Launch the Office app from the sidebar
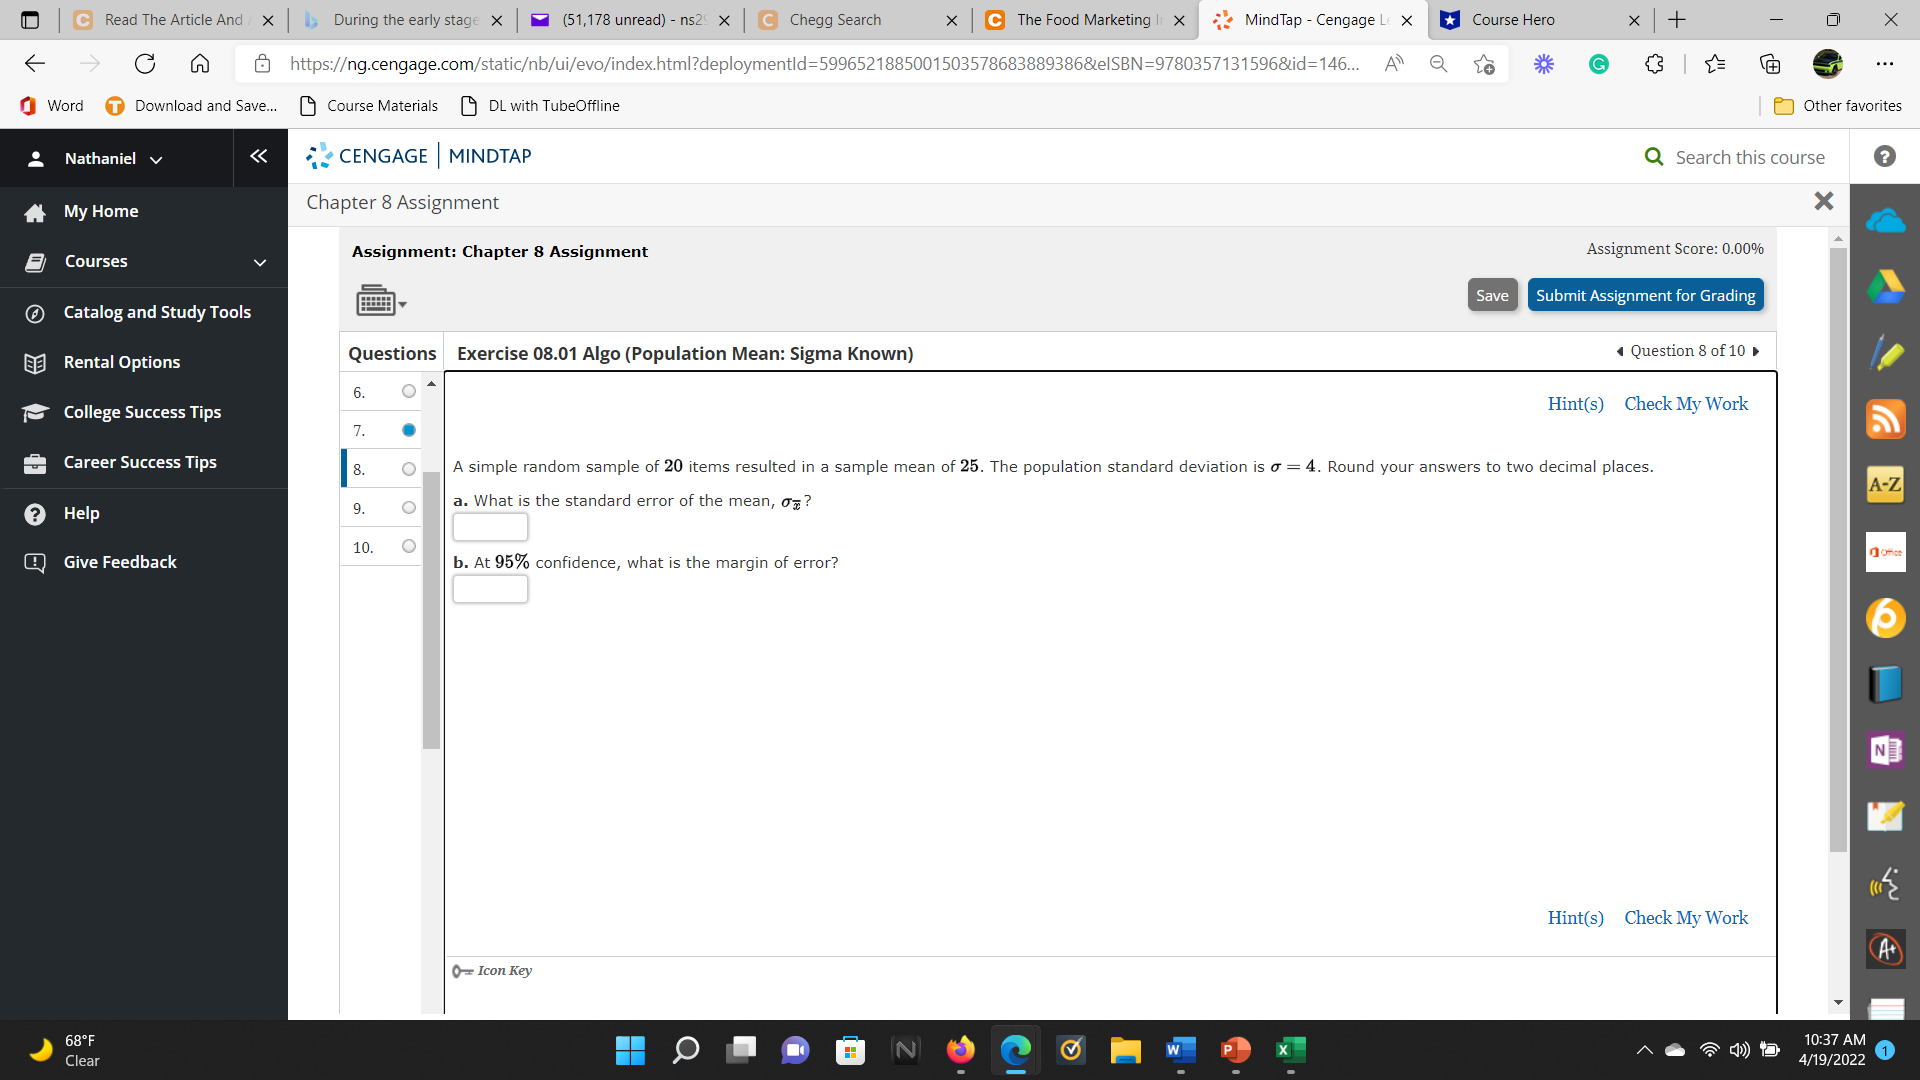 [1886, 552]
